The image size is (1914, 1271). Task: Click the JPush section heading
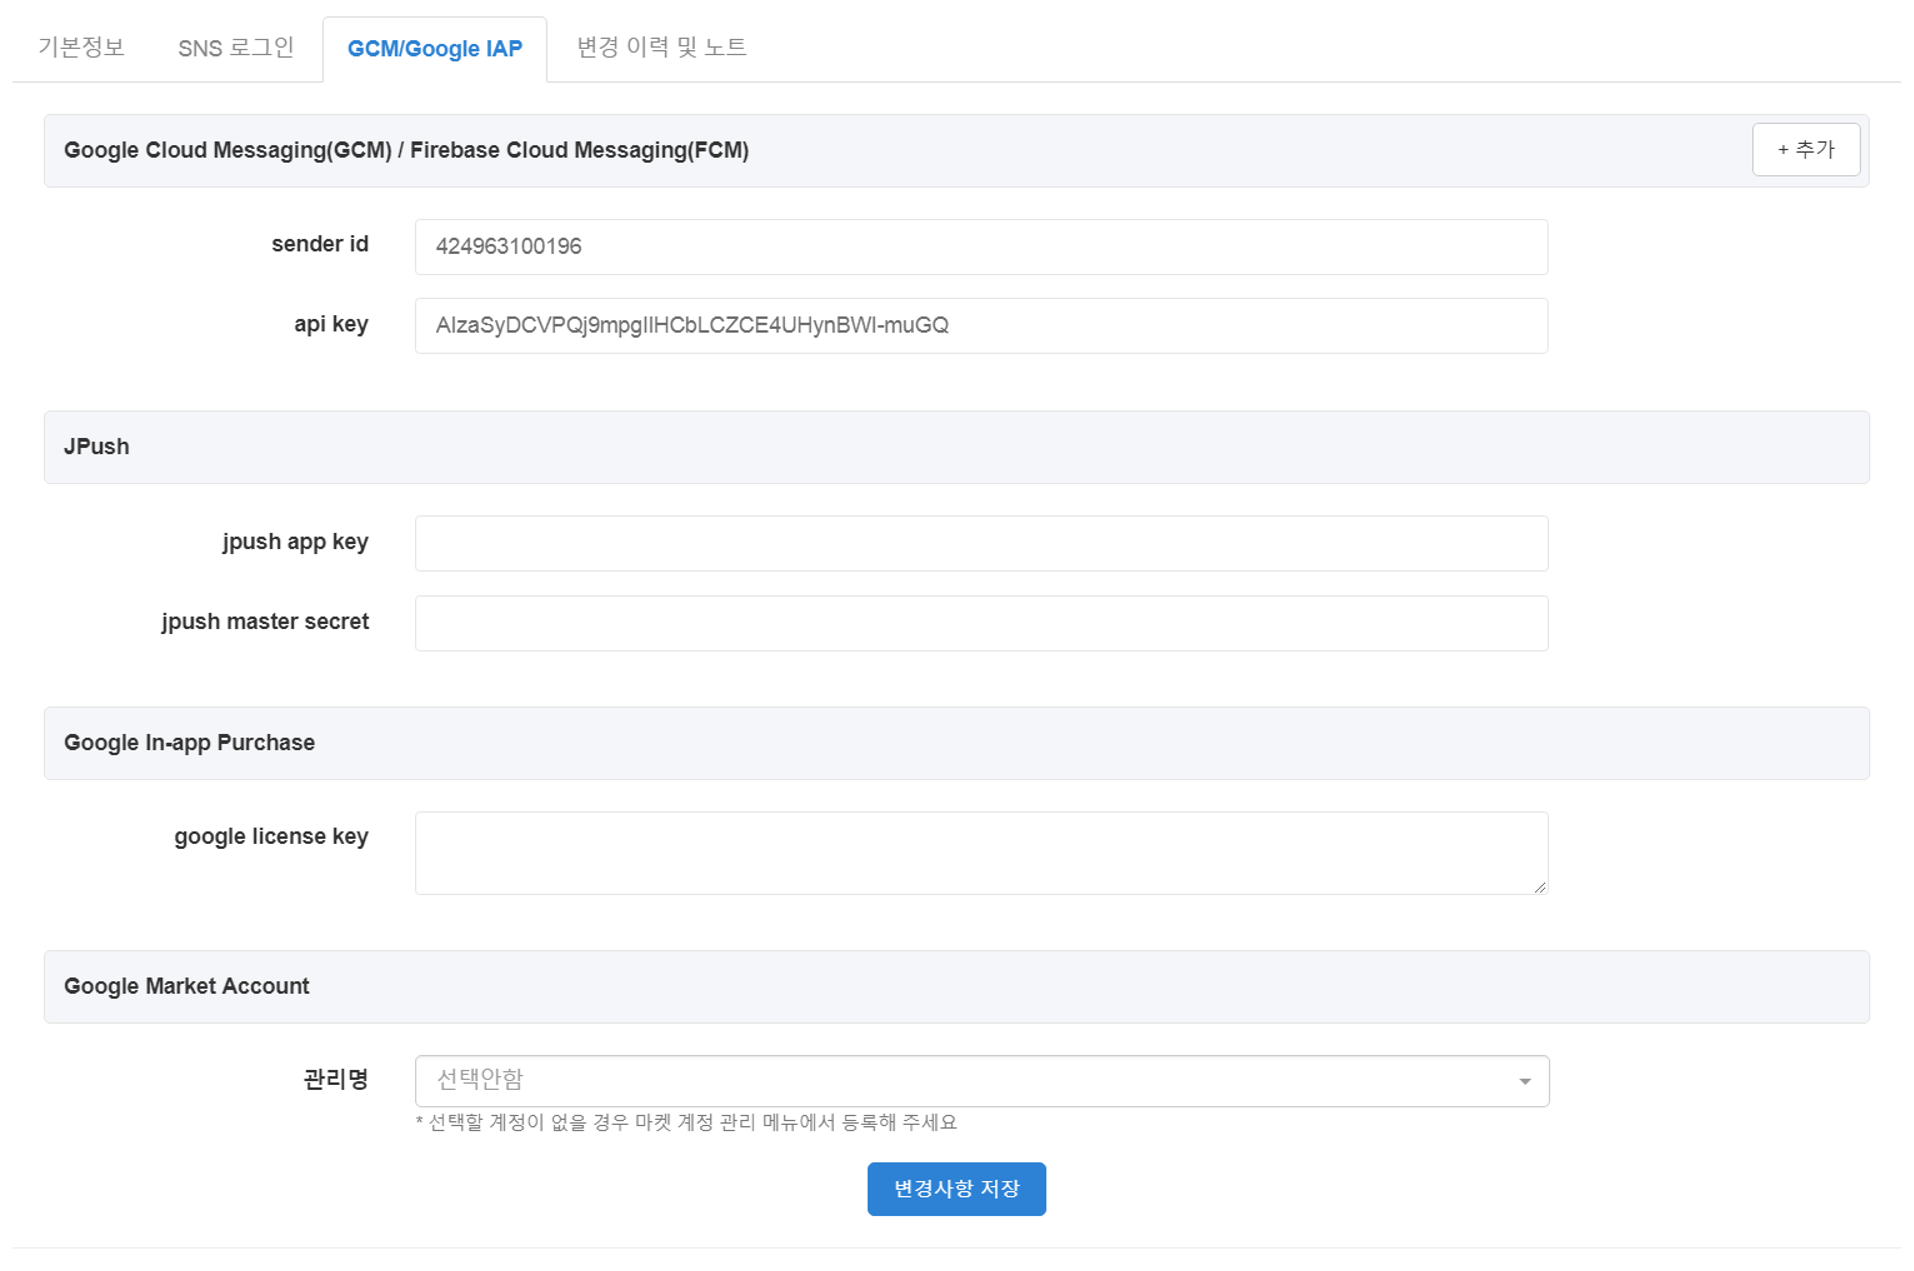(96, 447)
